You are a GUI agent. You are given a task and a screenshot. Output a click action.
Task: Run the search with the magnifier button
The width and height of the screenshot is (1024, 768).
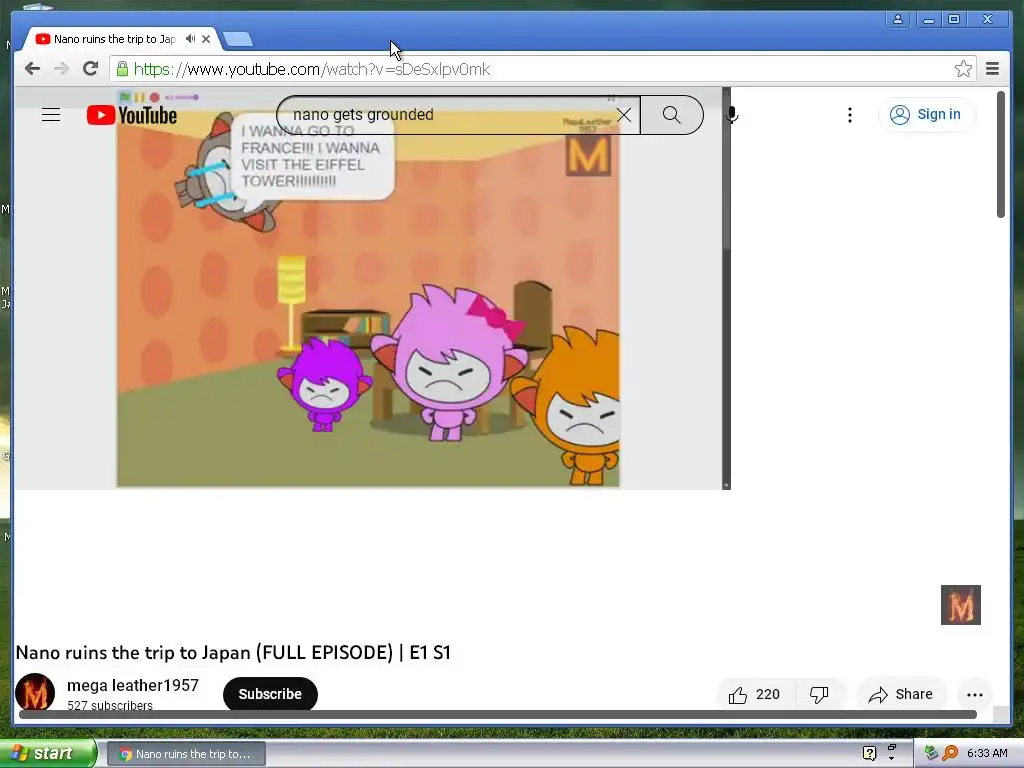tap(671, 115)
